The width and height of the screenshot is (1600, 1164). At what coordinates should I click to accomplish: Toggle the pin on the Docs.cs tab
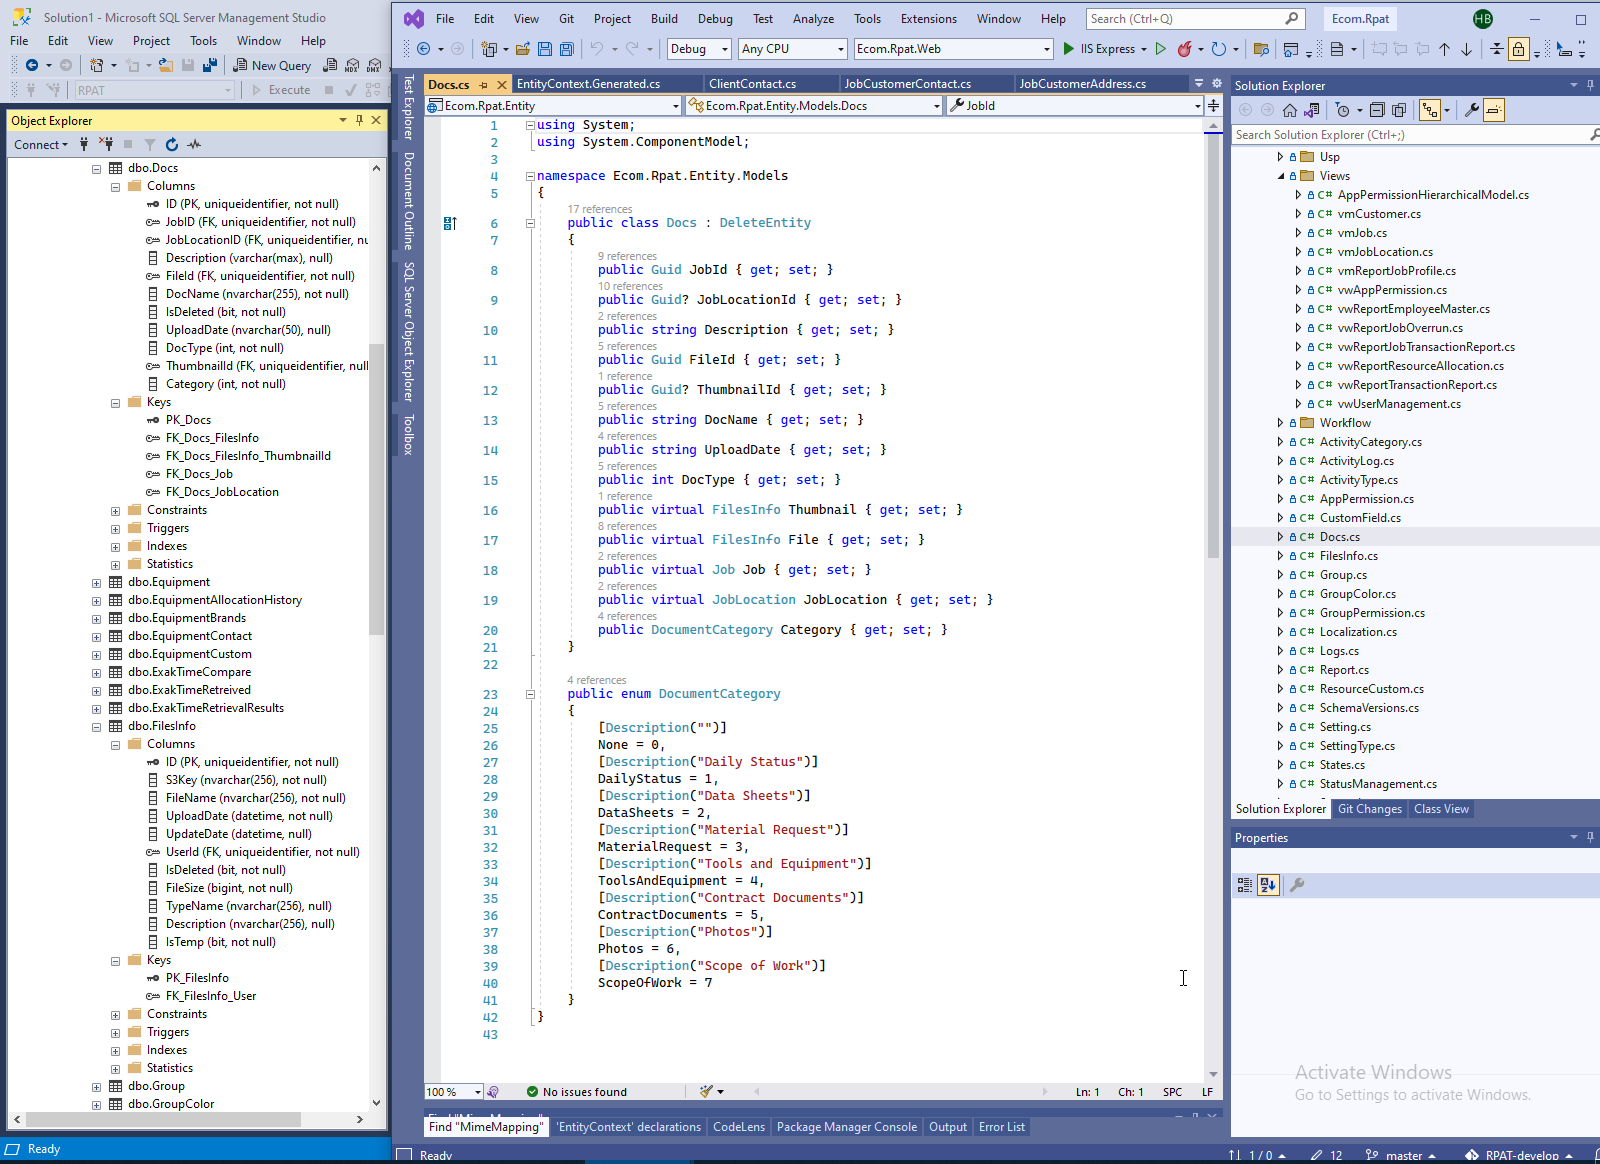point(484,85)
